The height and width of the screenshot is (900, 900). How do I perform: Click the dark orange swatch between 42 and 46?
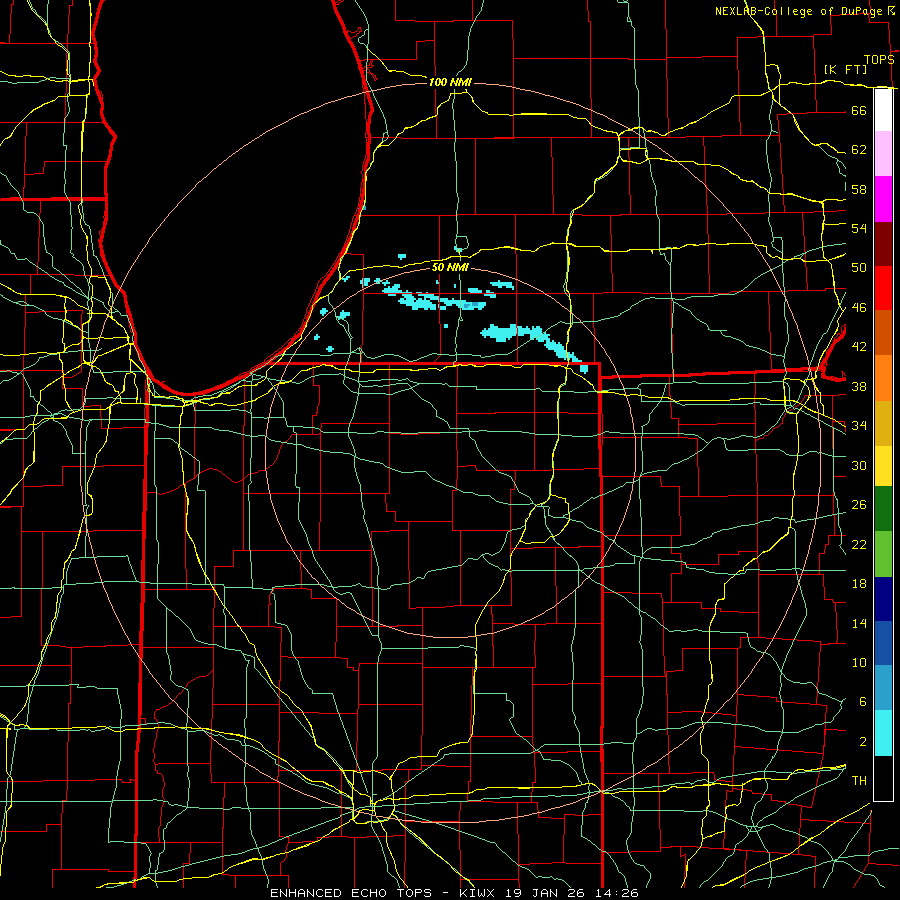pos(883,332)
